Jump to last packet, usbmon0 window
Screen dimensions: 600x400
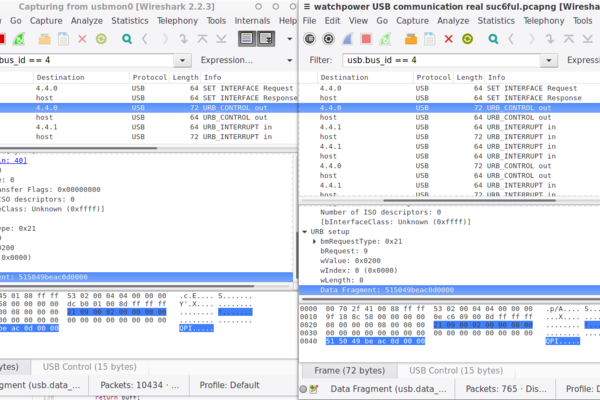(221, 39)
